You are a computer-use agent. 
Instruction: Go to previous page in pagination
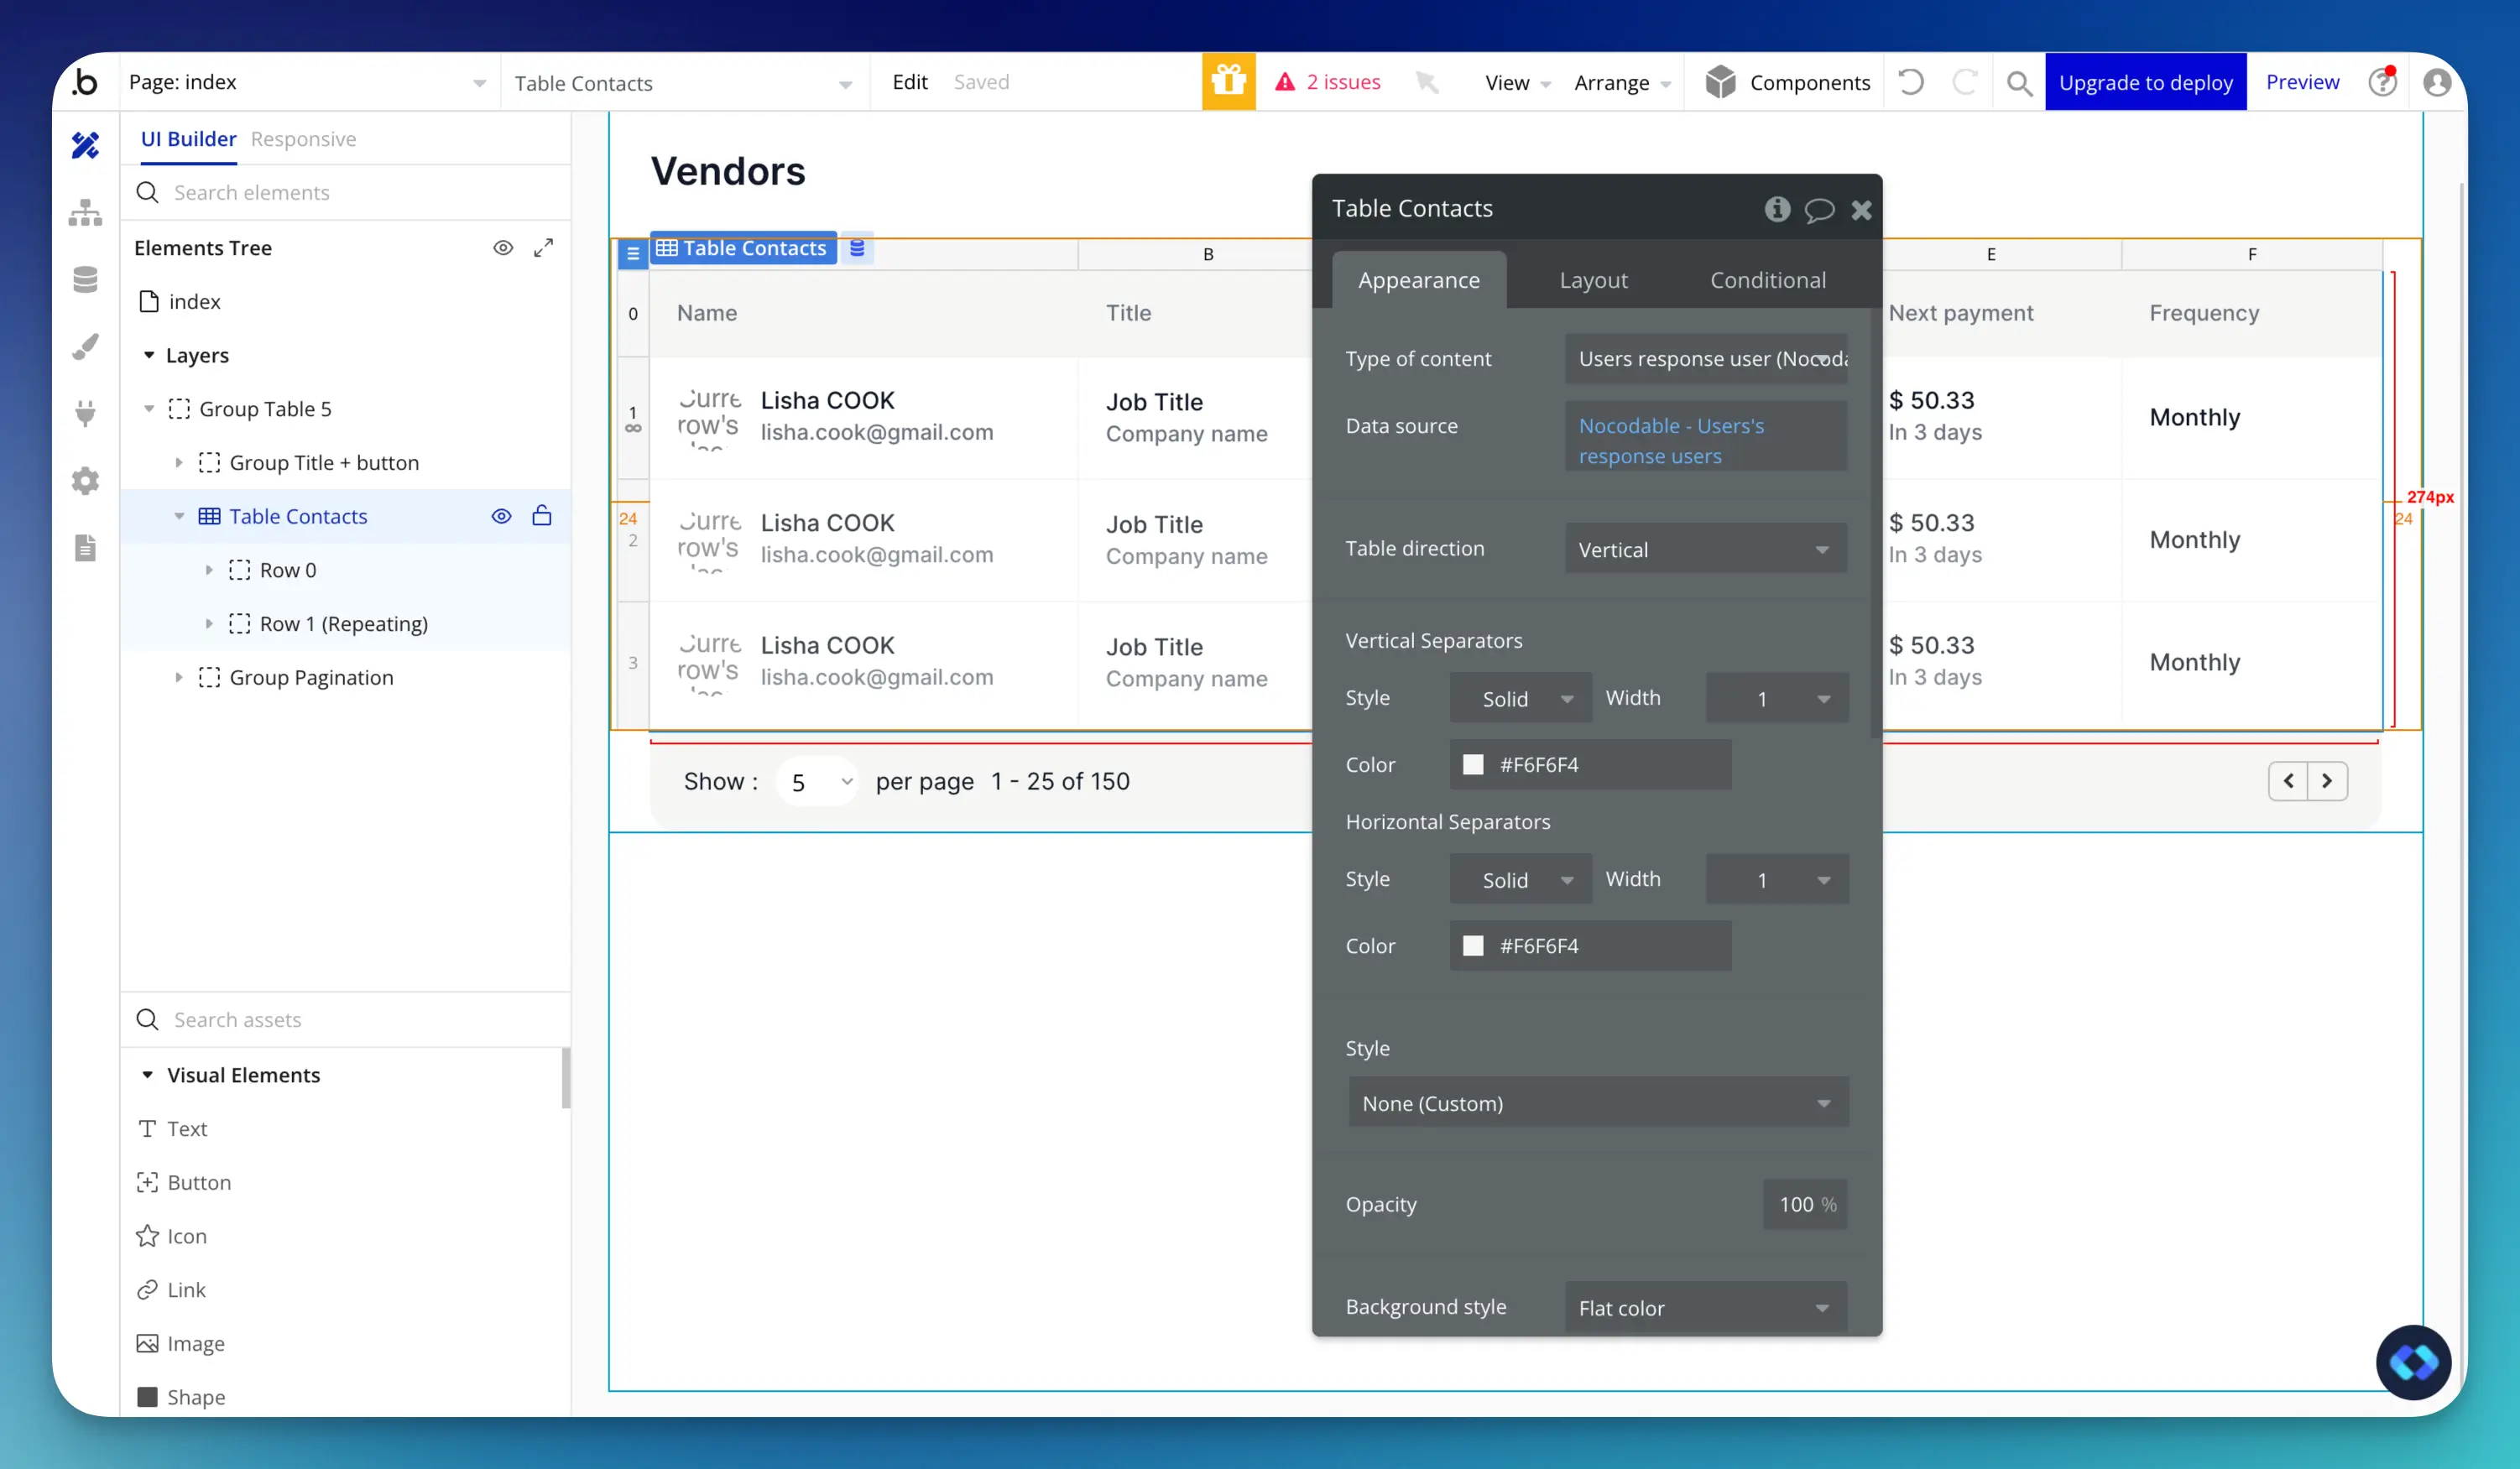tap(2288, 781)
